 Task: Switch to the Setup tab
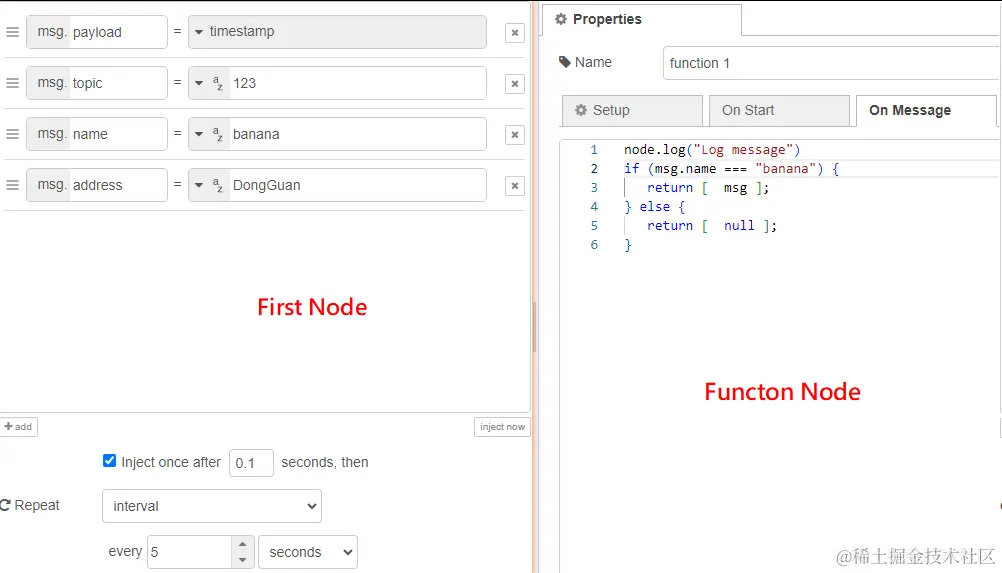pyautogui.click(x=632, y=111)
